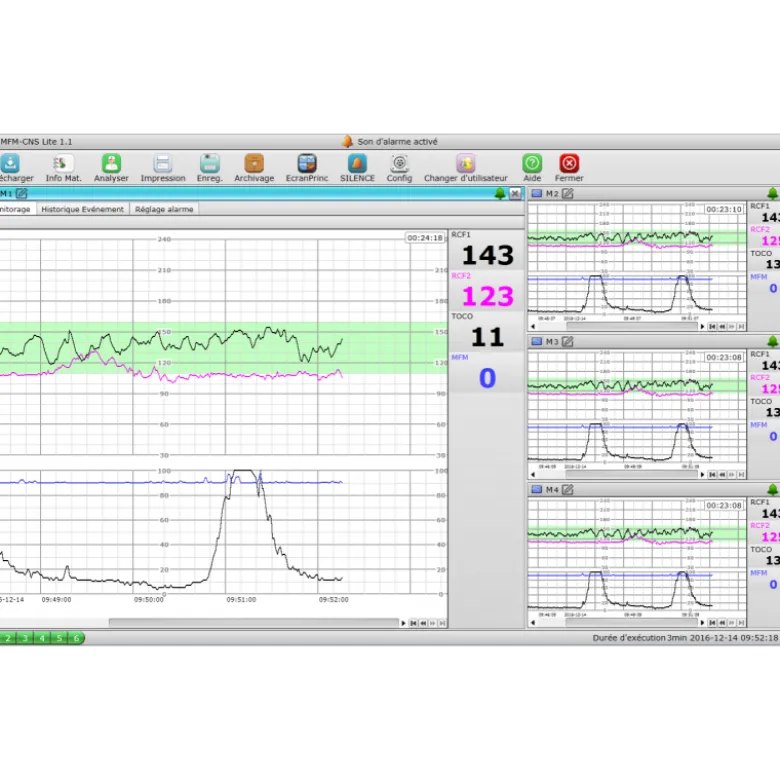Select the TOCO value 11 in M1
Viewport: 780px width, 781px height.
coord(488,337)
